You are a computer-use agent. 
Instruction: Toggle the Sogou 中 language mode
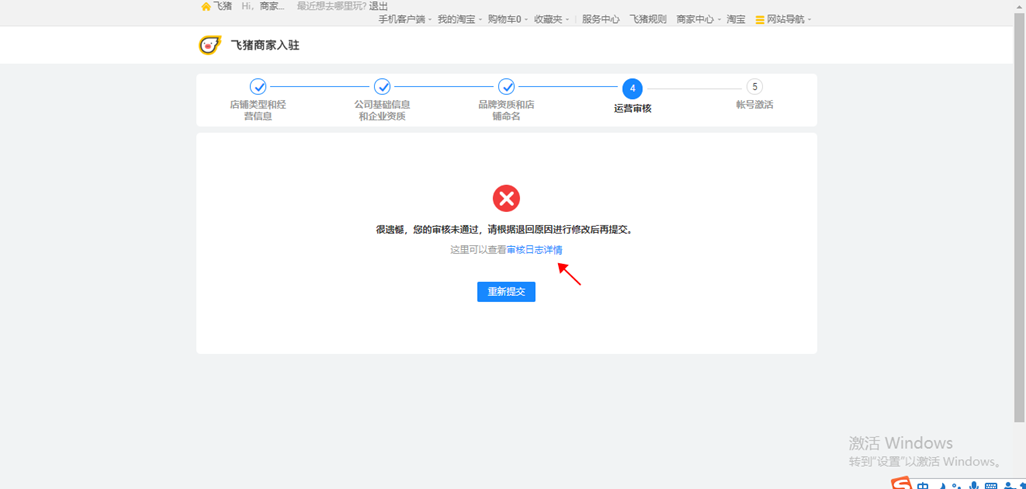click(923, 485)
